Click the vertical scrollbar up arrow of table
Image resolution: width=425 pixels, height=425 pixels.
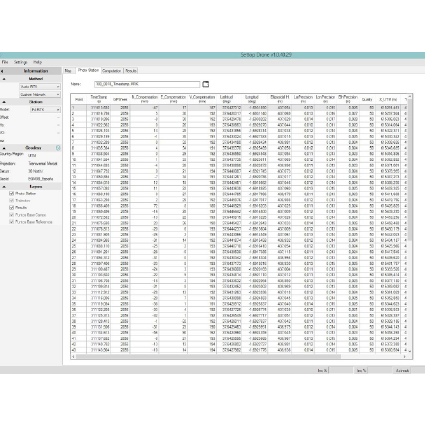pos(410,96)
